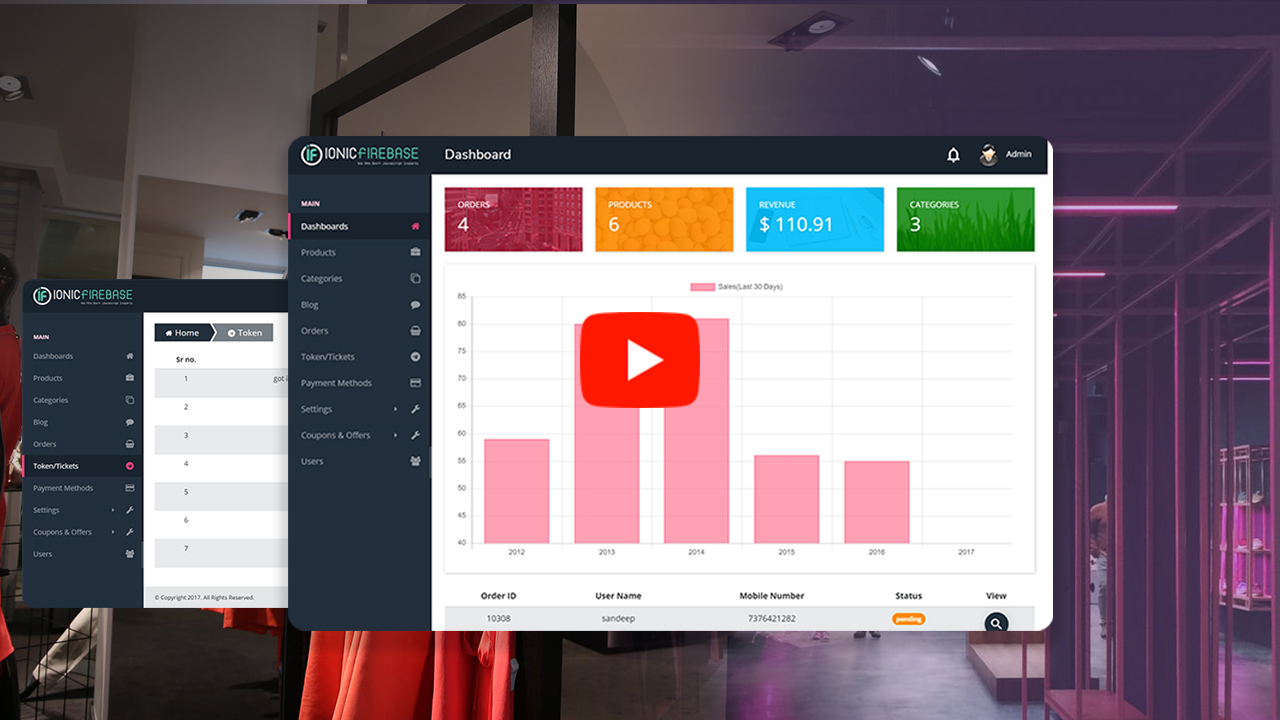Open the Ionic Firebase logo in the Token window
Screen dimensions: 1280x720
(82, 295)
